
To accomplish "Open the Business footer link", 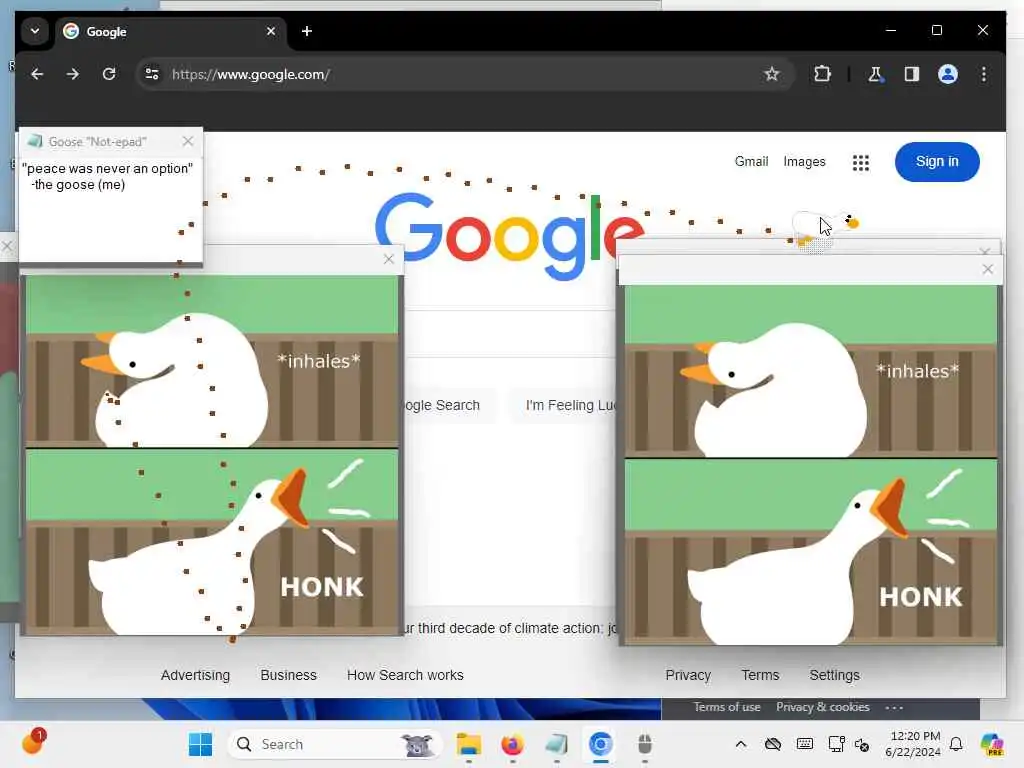I will click(x=288, y=675).
